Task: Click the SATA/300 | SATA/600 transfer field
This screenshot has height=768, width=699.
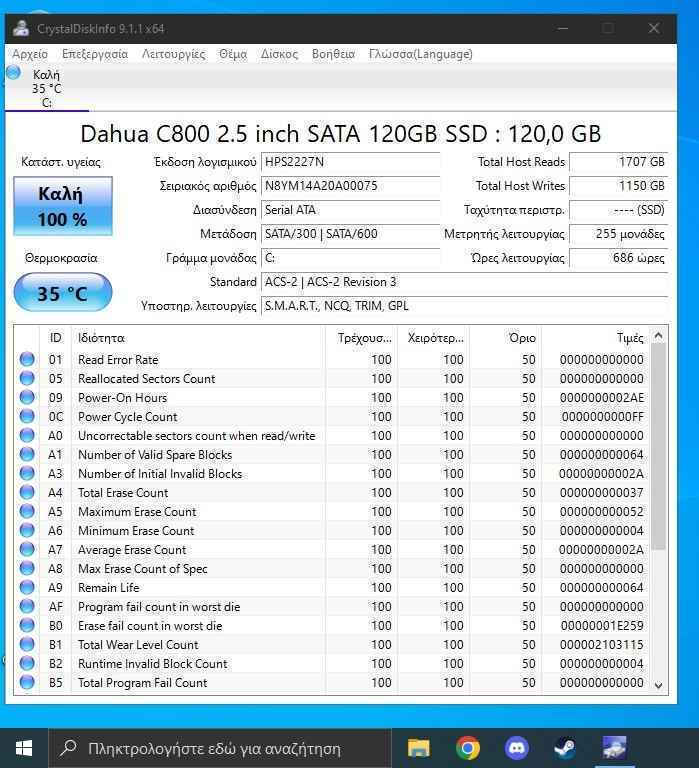Action: (350, 234)
